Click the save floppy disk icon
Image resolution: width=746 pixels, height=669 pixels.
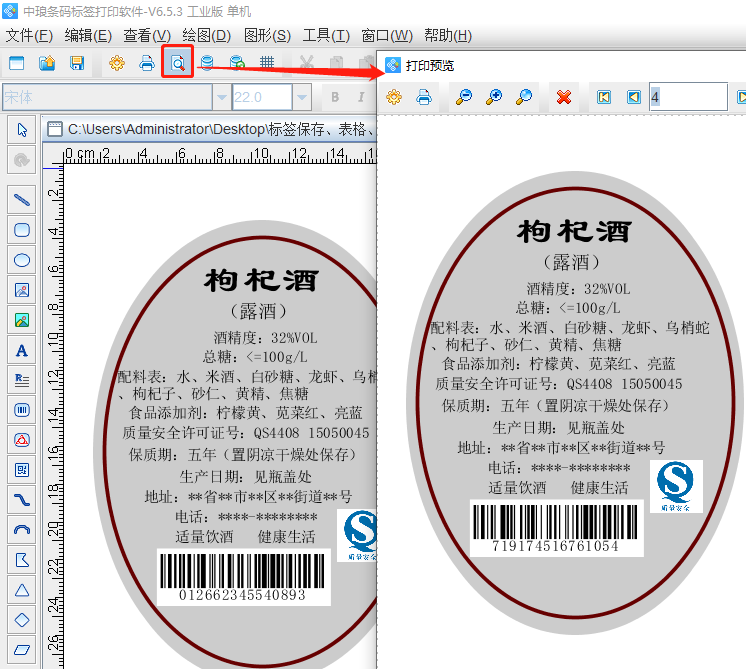tap(76, 63)
